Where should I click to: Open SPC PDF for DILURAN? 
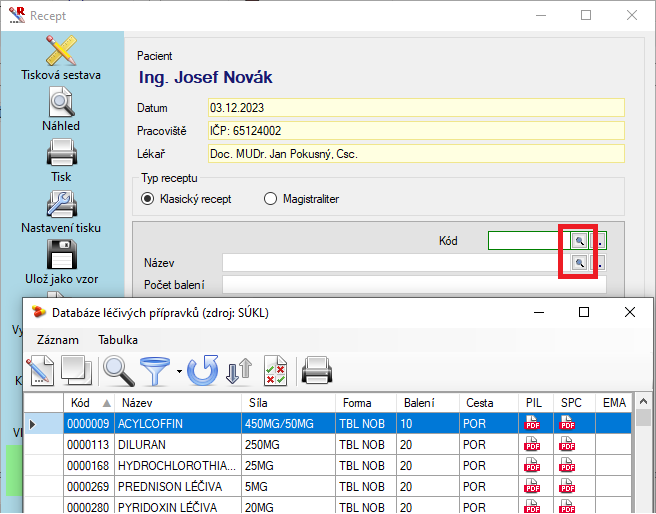pyautogui.click(x=567, y=444)
